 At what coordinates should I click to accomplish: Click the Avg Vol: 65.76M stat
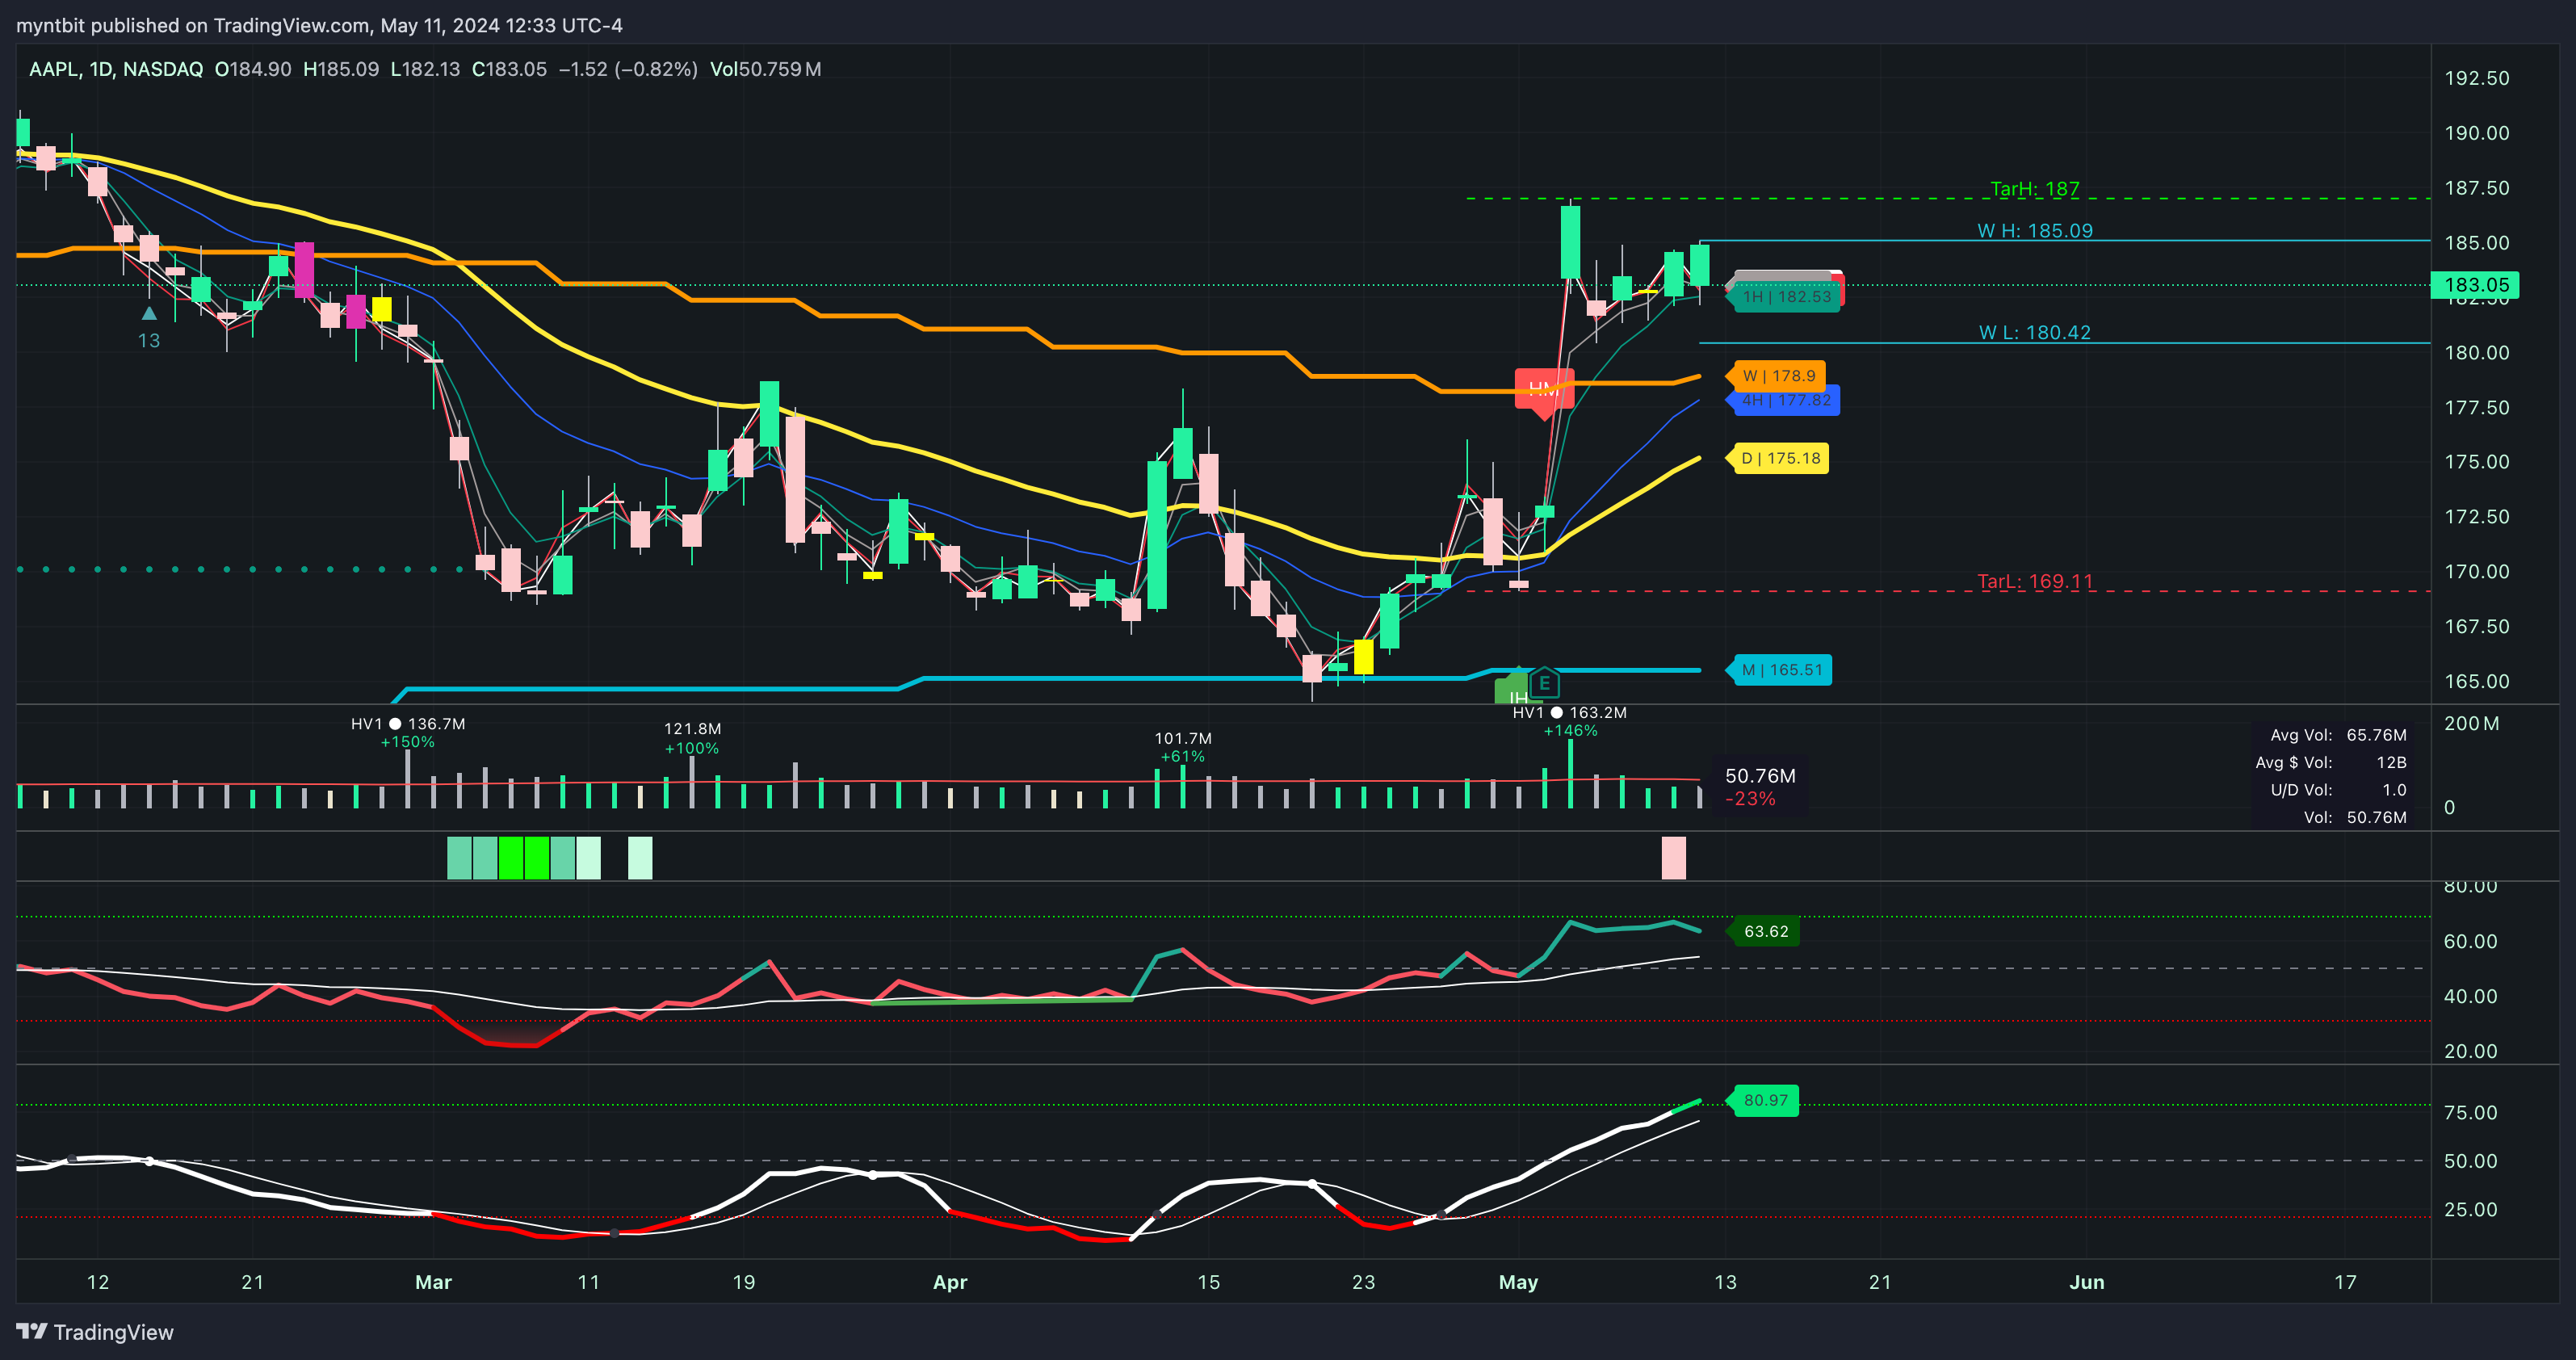(x=2338, y=735)
